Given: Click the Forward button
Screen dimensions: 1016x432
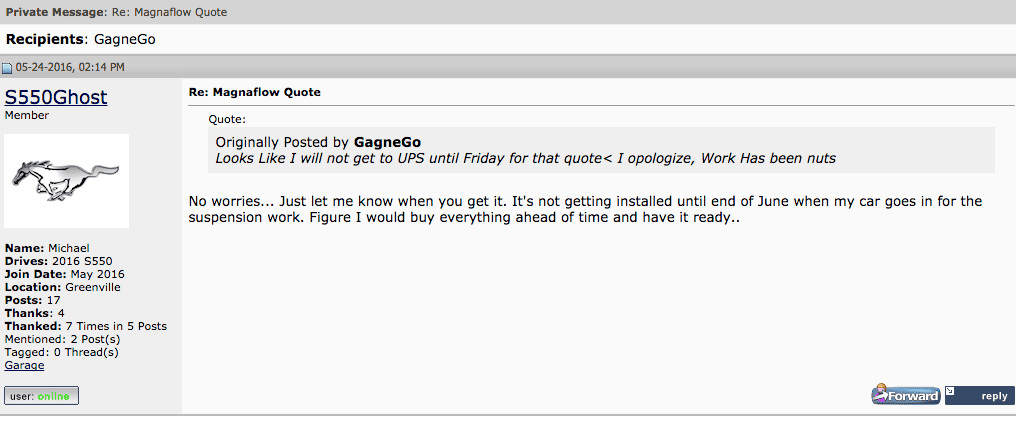Looking at the screenshot, I should 905,395.
